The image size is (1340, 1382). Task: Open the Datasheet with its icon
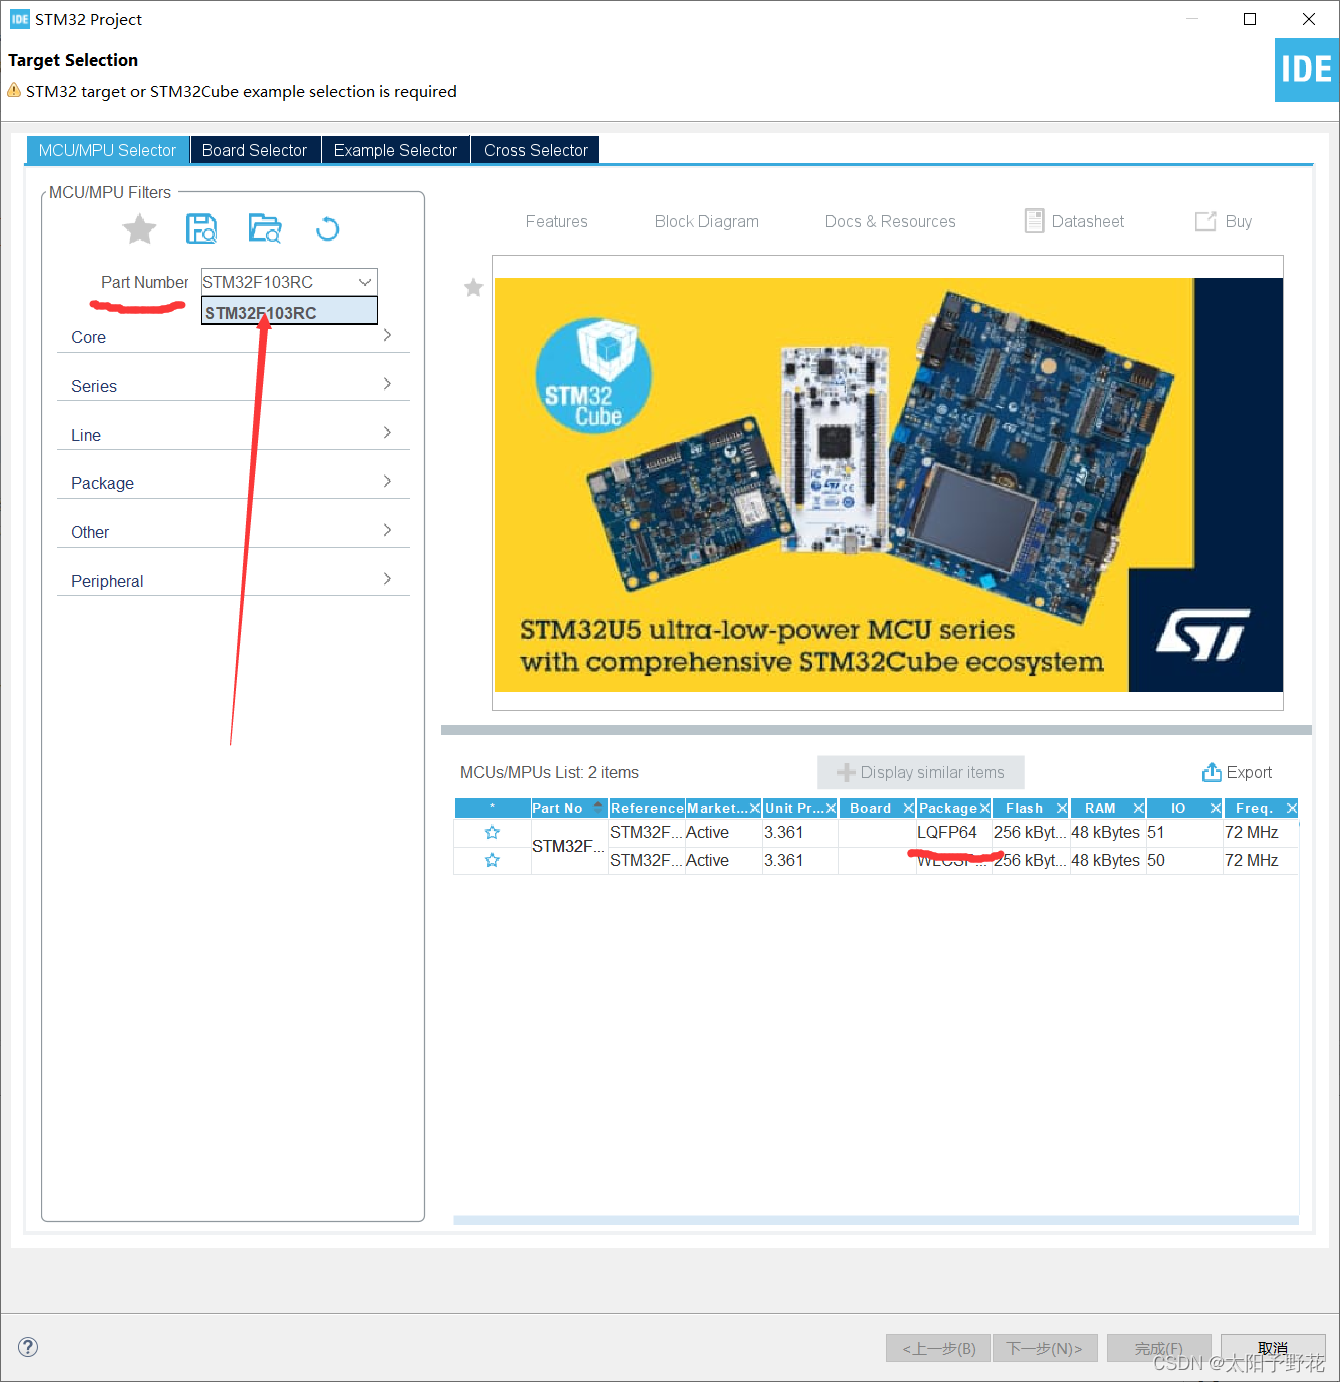(x=1034, y=220)
